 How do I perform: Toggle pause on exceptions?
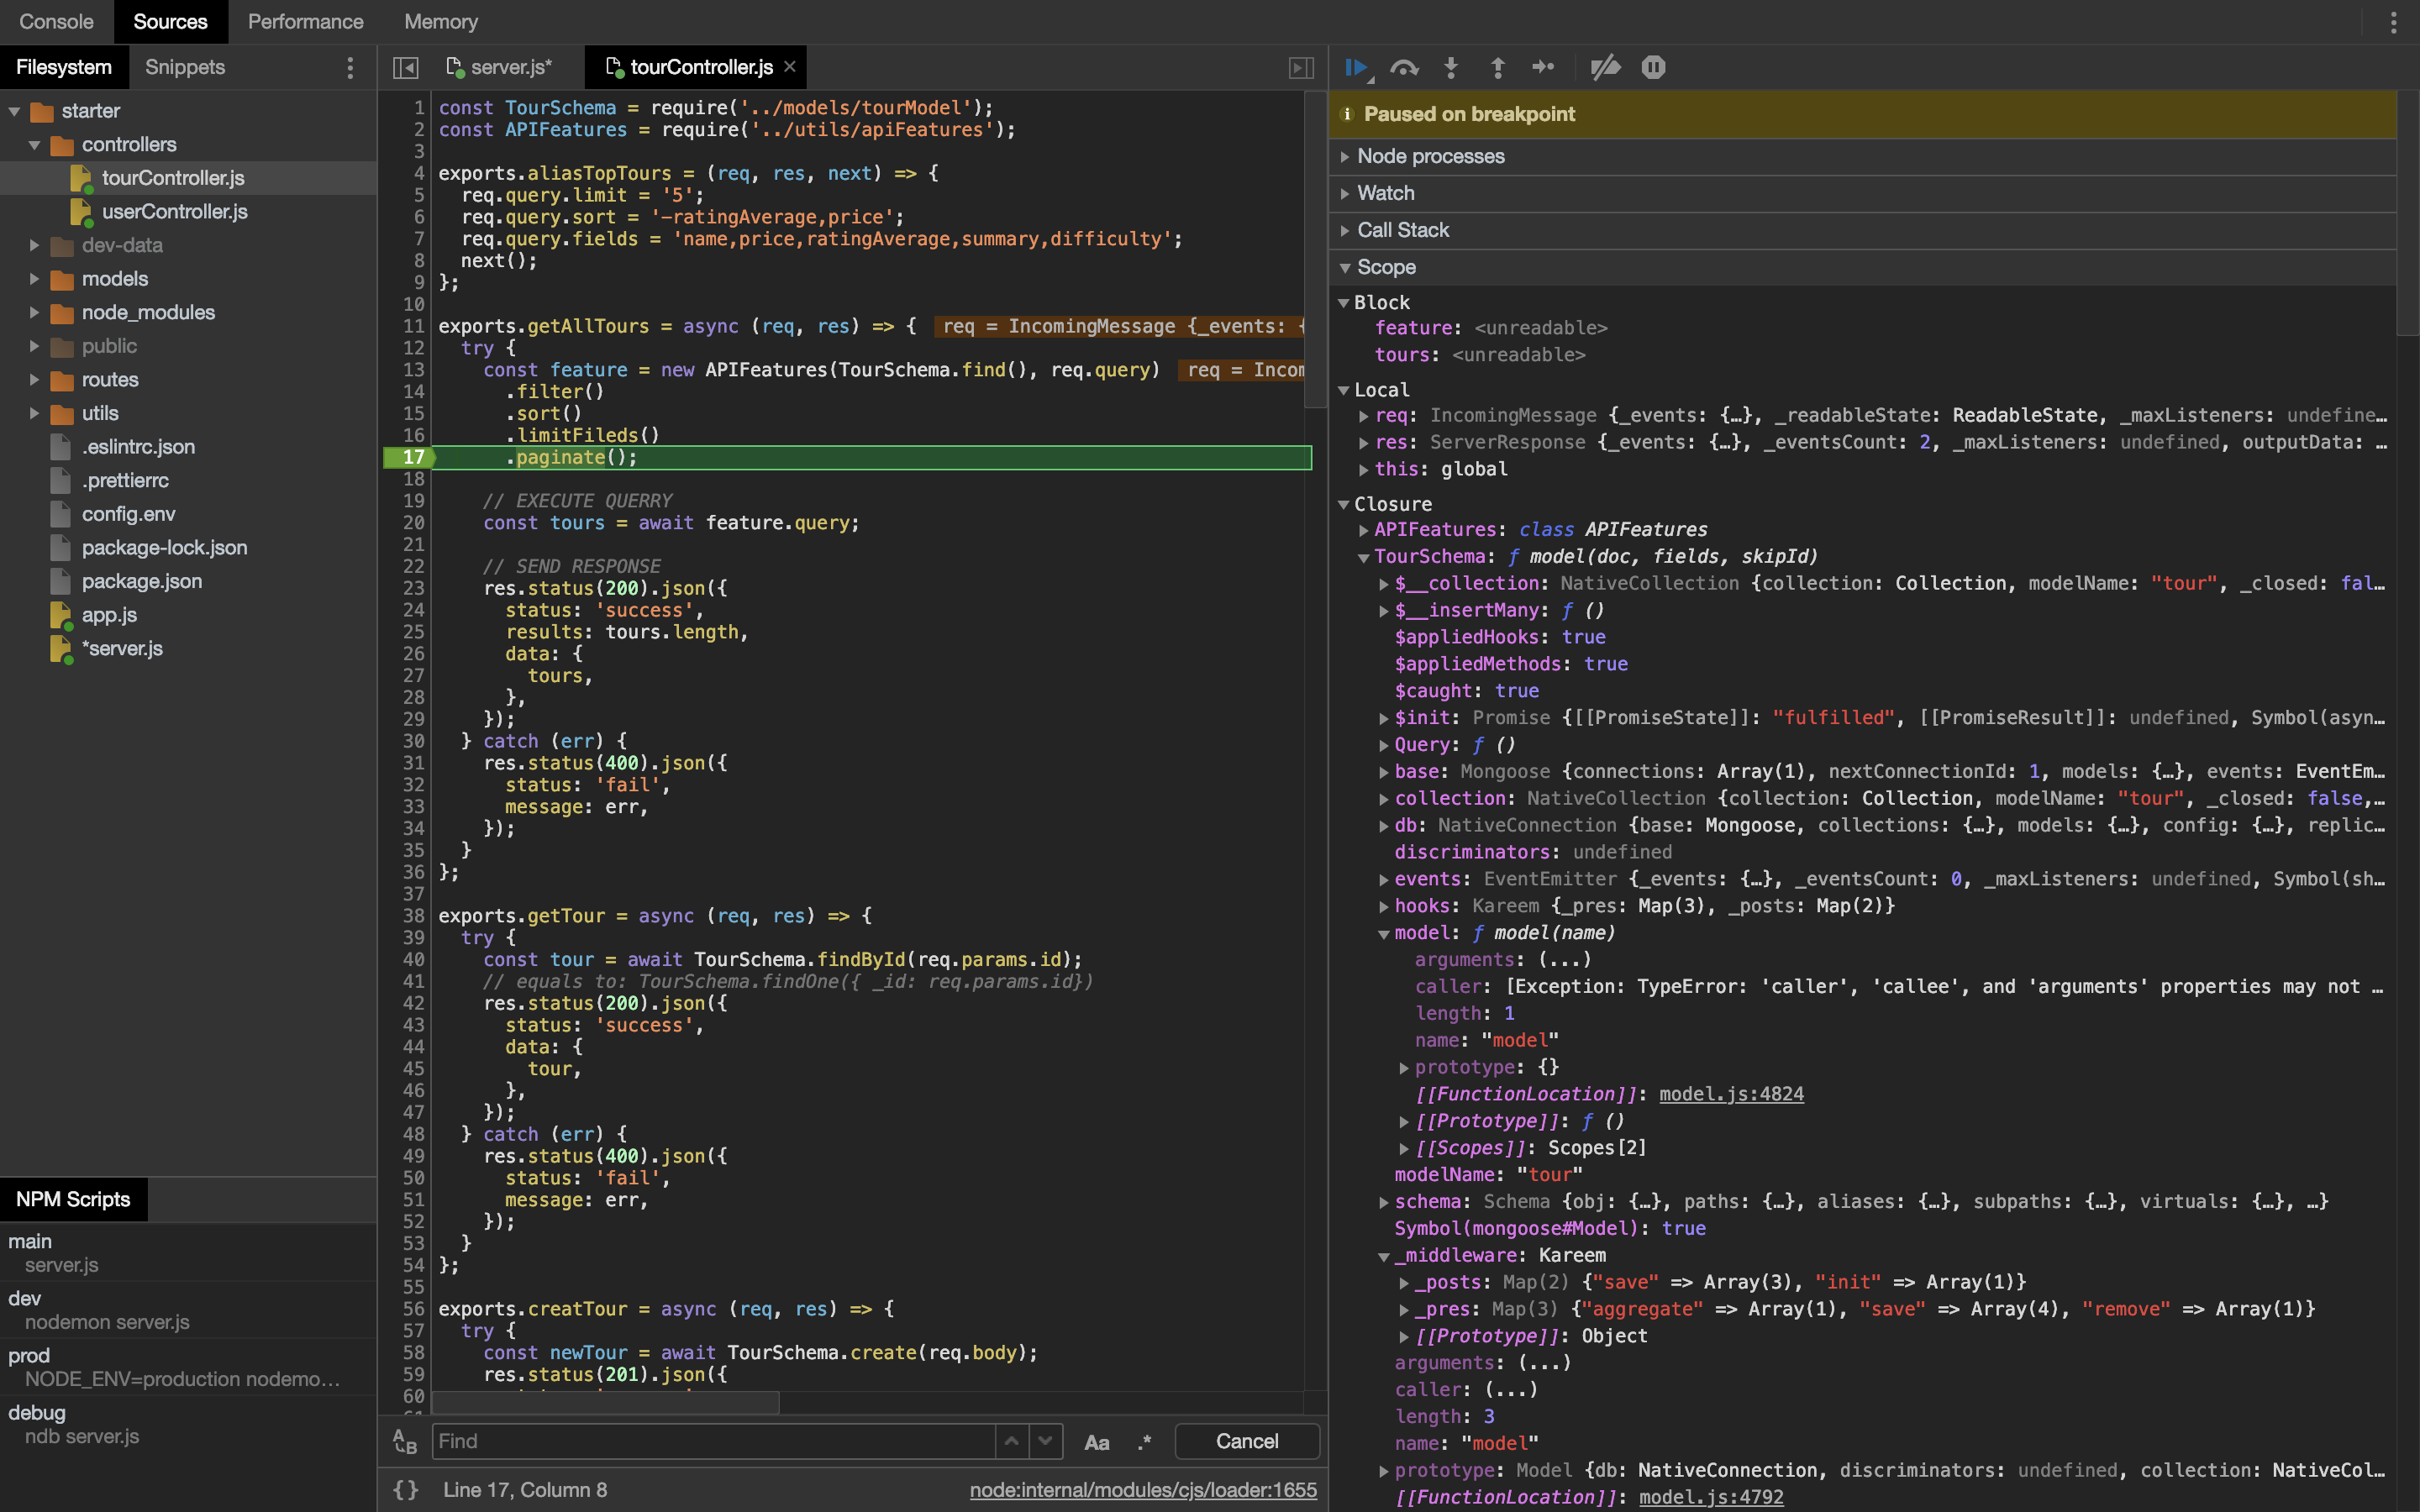click(1653, 67)
